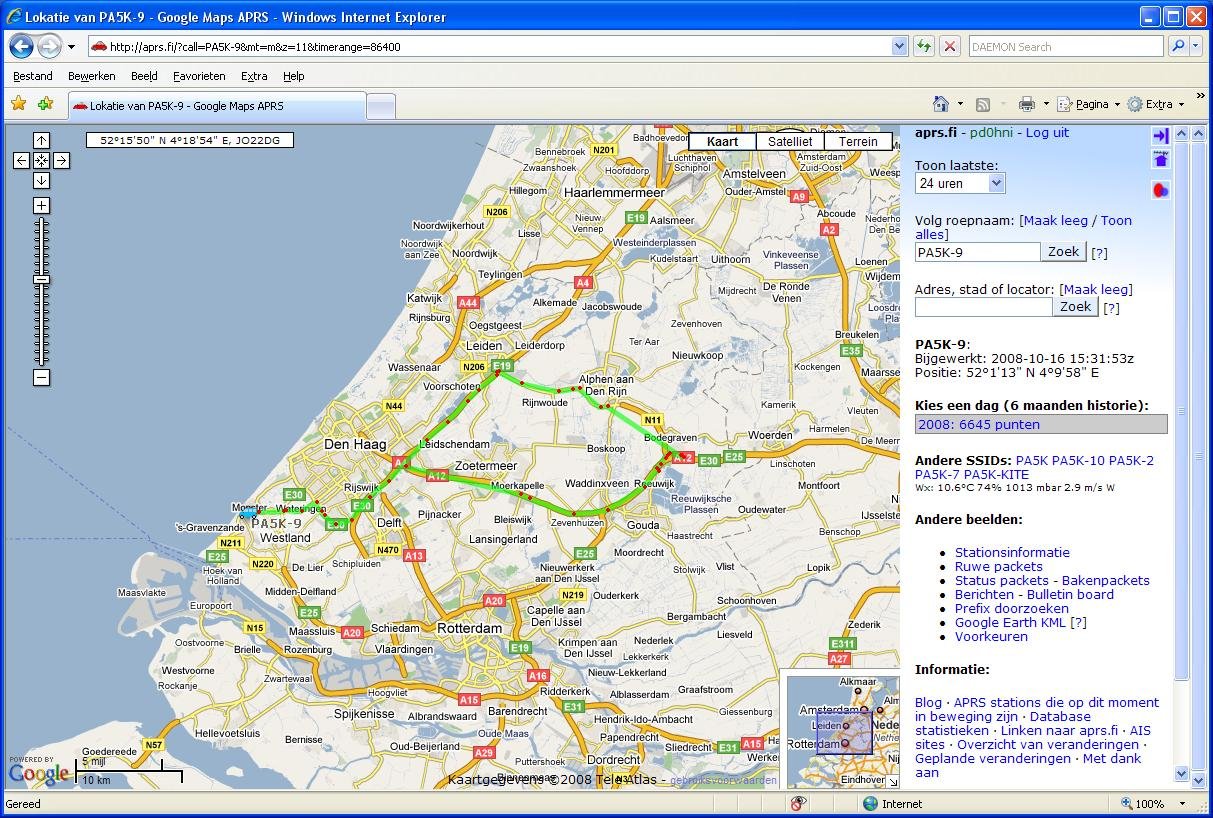Expand the print options dropdown arrow
This screenshot has width=1213, height=818.
pos(1046,104)
